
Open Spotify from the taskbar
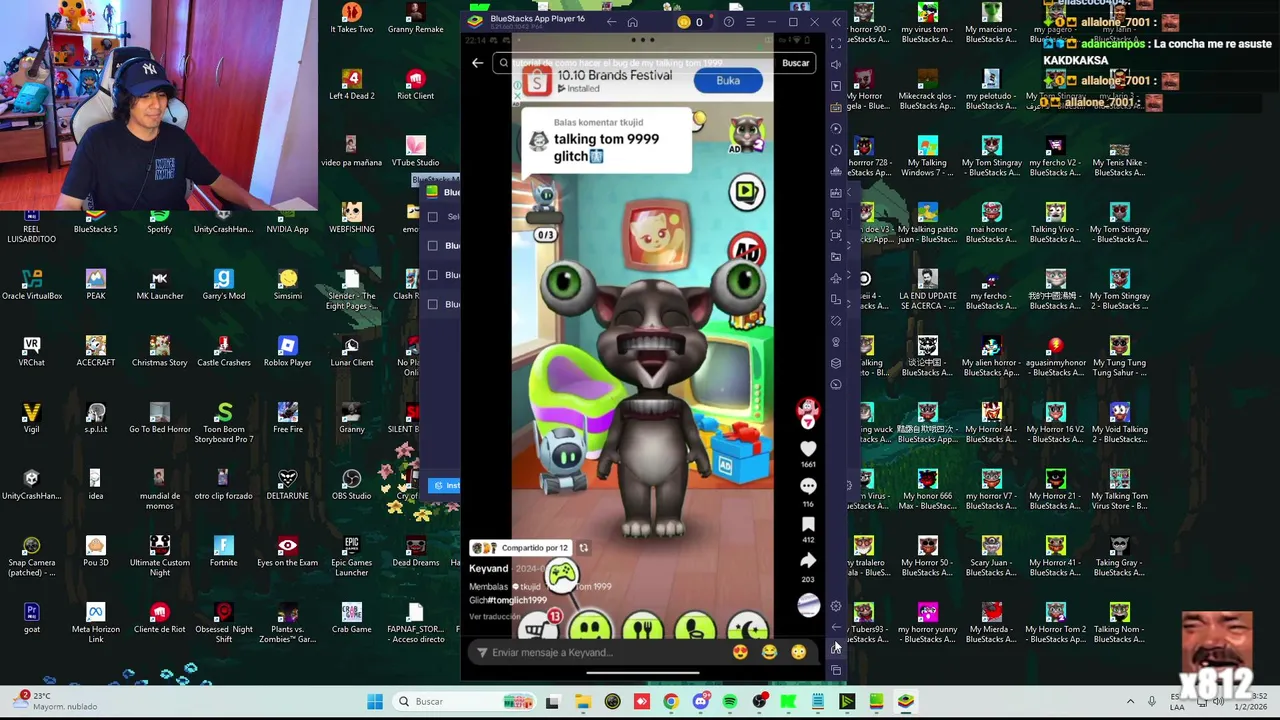pos(730,702)
